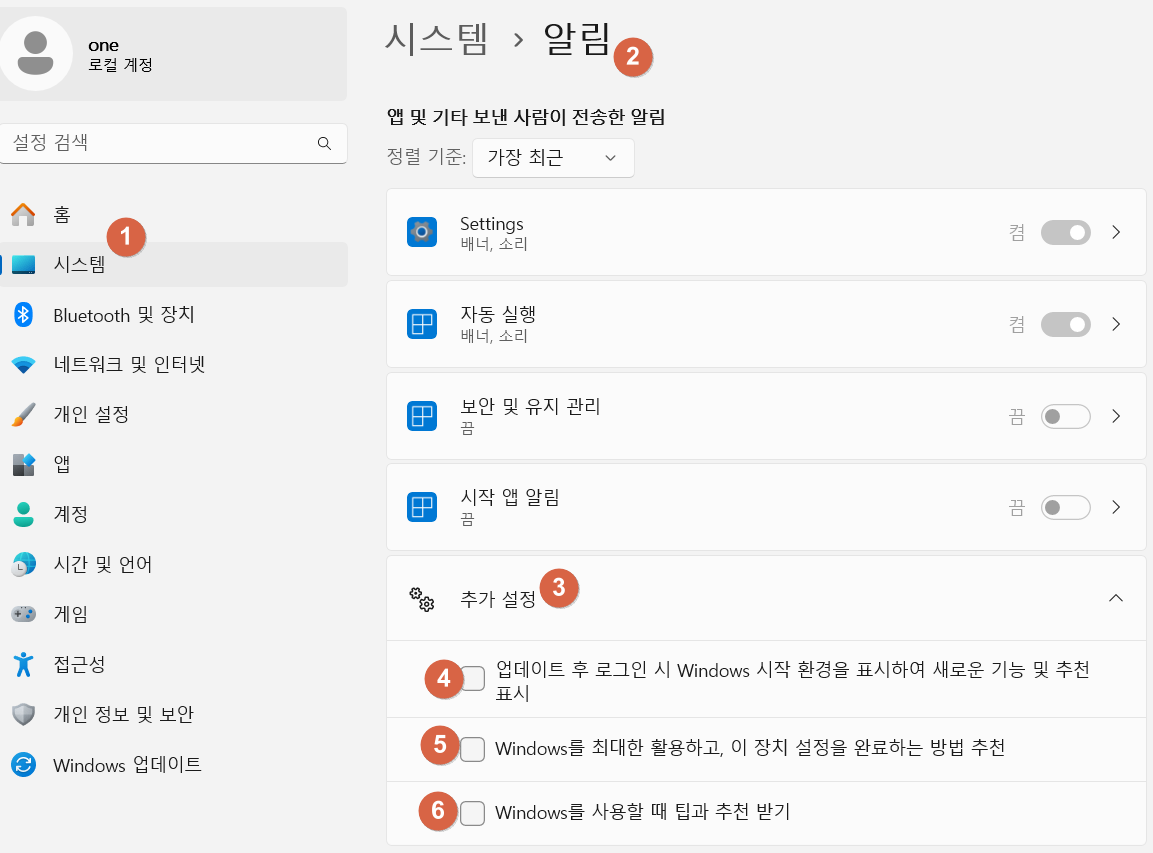Collapse the 추가 설정 section
This screenshot has height=853, width=1153.
(x=1116, y=598)
